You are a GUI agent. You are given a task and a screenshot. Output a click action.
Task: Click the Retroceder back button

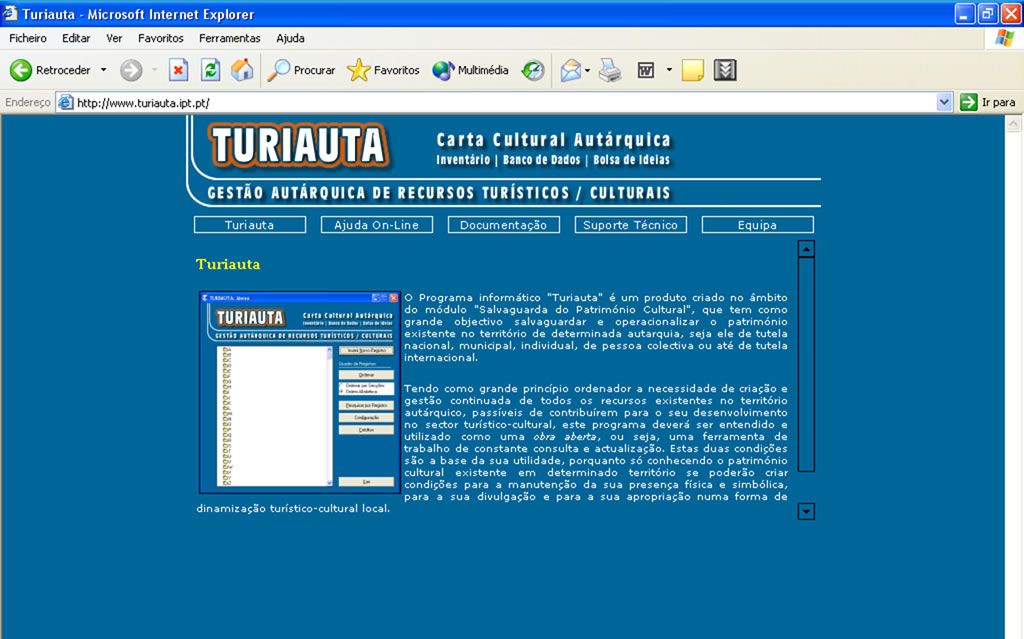[50, 70]
